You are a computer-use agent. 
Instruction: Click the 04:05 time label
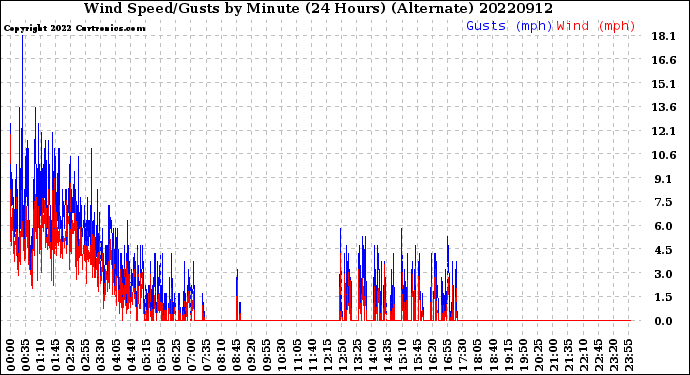point(116,355)
